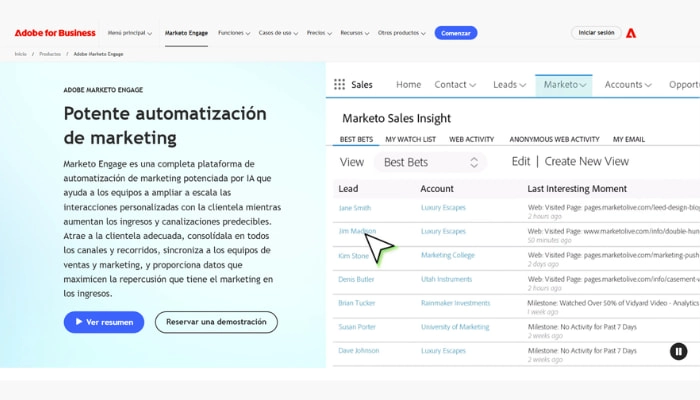Click the Iniciar sesión button
The height and width of the screenshot is (400, 700).
(x=596, y=33)
